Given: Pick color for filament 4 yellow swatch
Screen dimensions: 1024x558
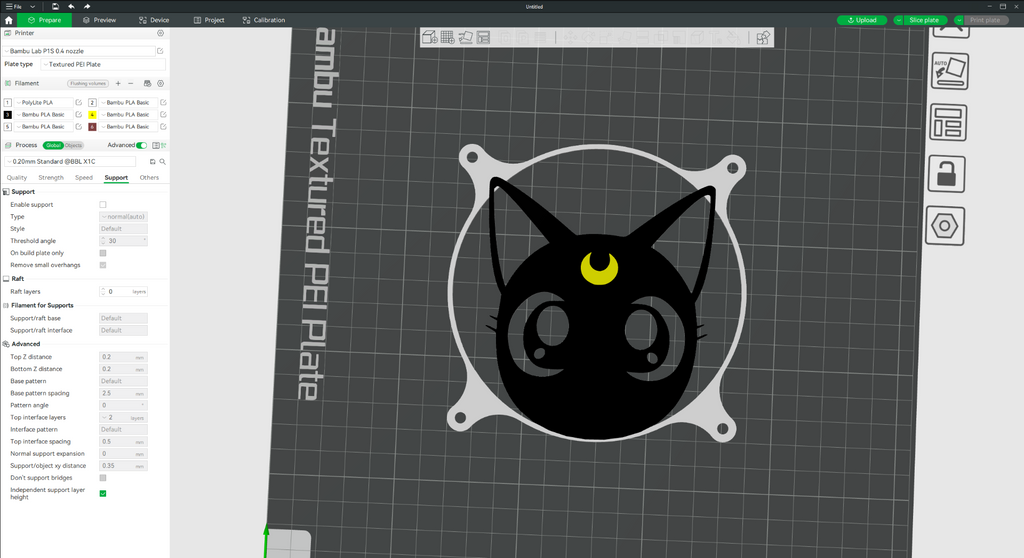Looking at the screenshot, I should pyautogui.click(x=92, y=114).
